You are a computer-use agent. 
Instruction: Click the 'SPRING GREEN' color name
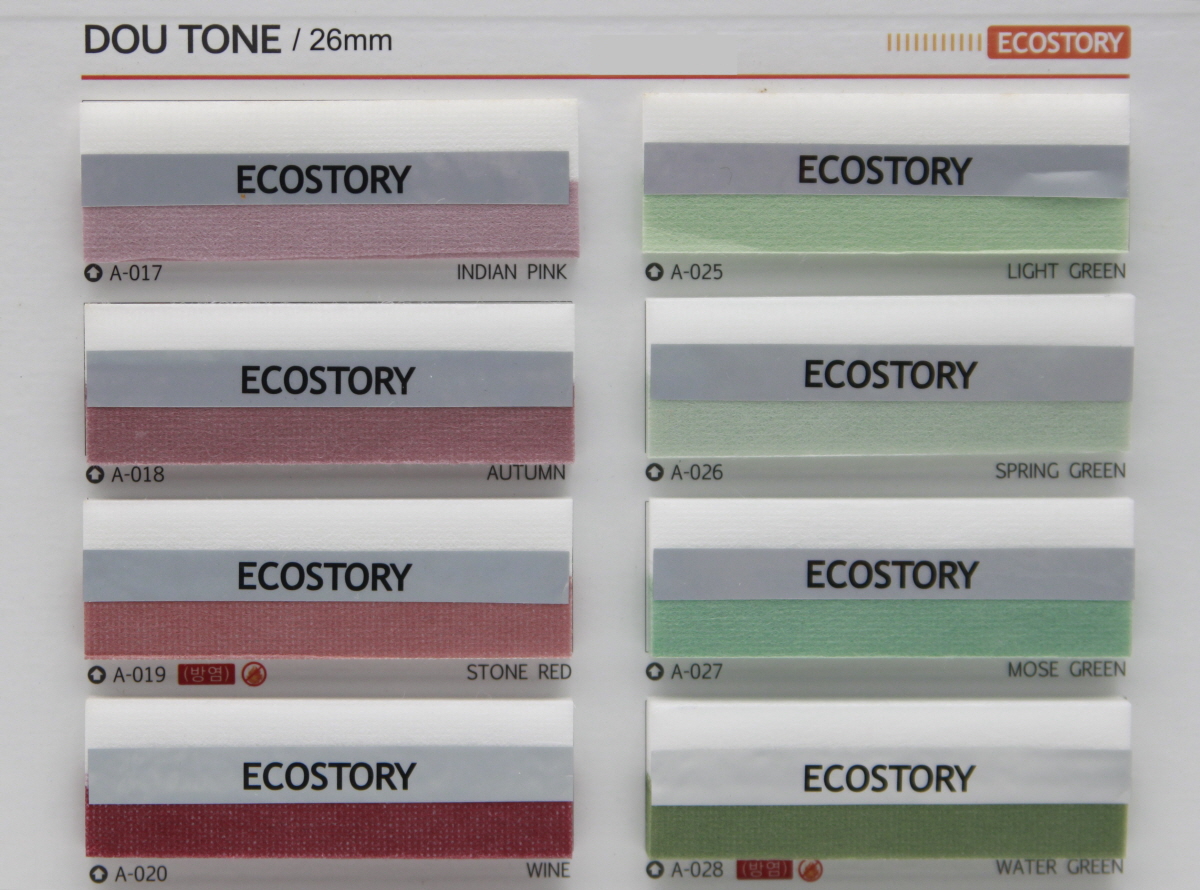pos(1060,470)
